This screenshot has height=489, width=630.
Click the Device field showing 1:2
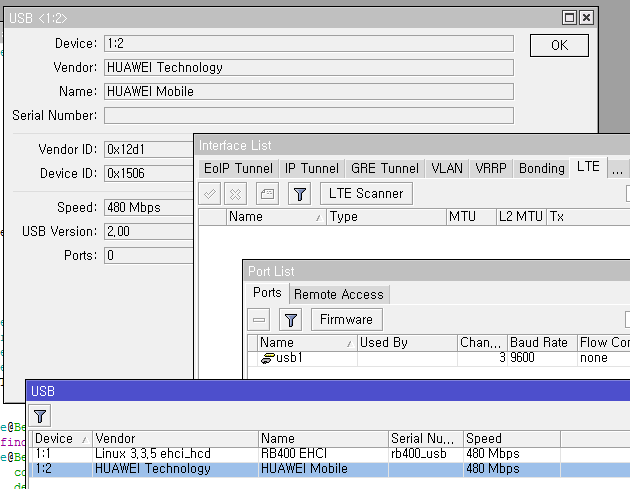[x=309, y=43]
